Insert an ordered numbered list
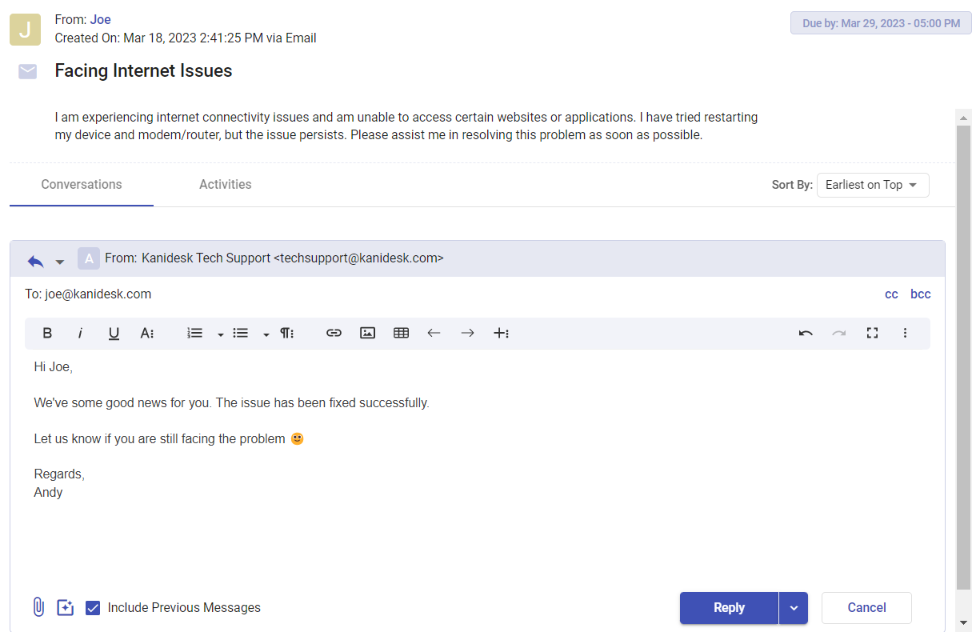This screenshot has height=644, width=977. point(194,333)
